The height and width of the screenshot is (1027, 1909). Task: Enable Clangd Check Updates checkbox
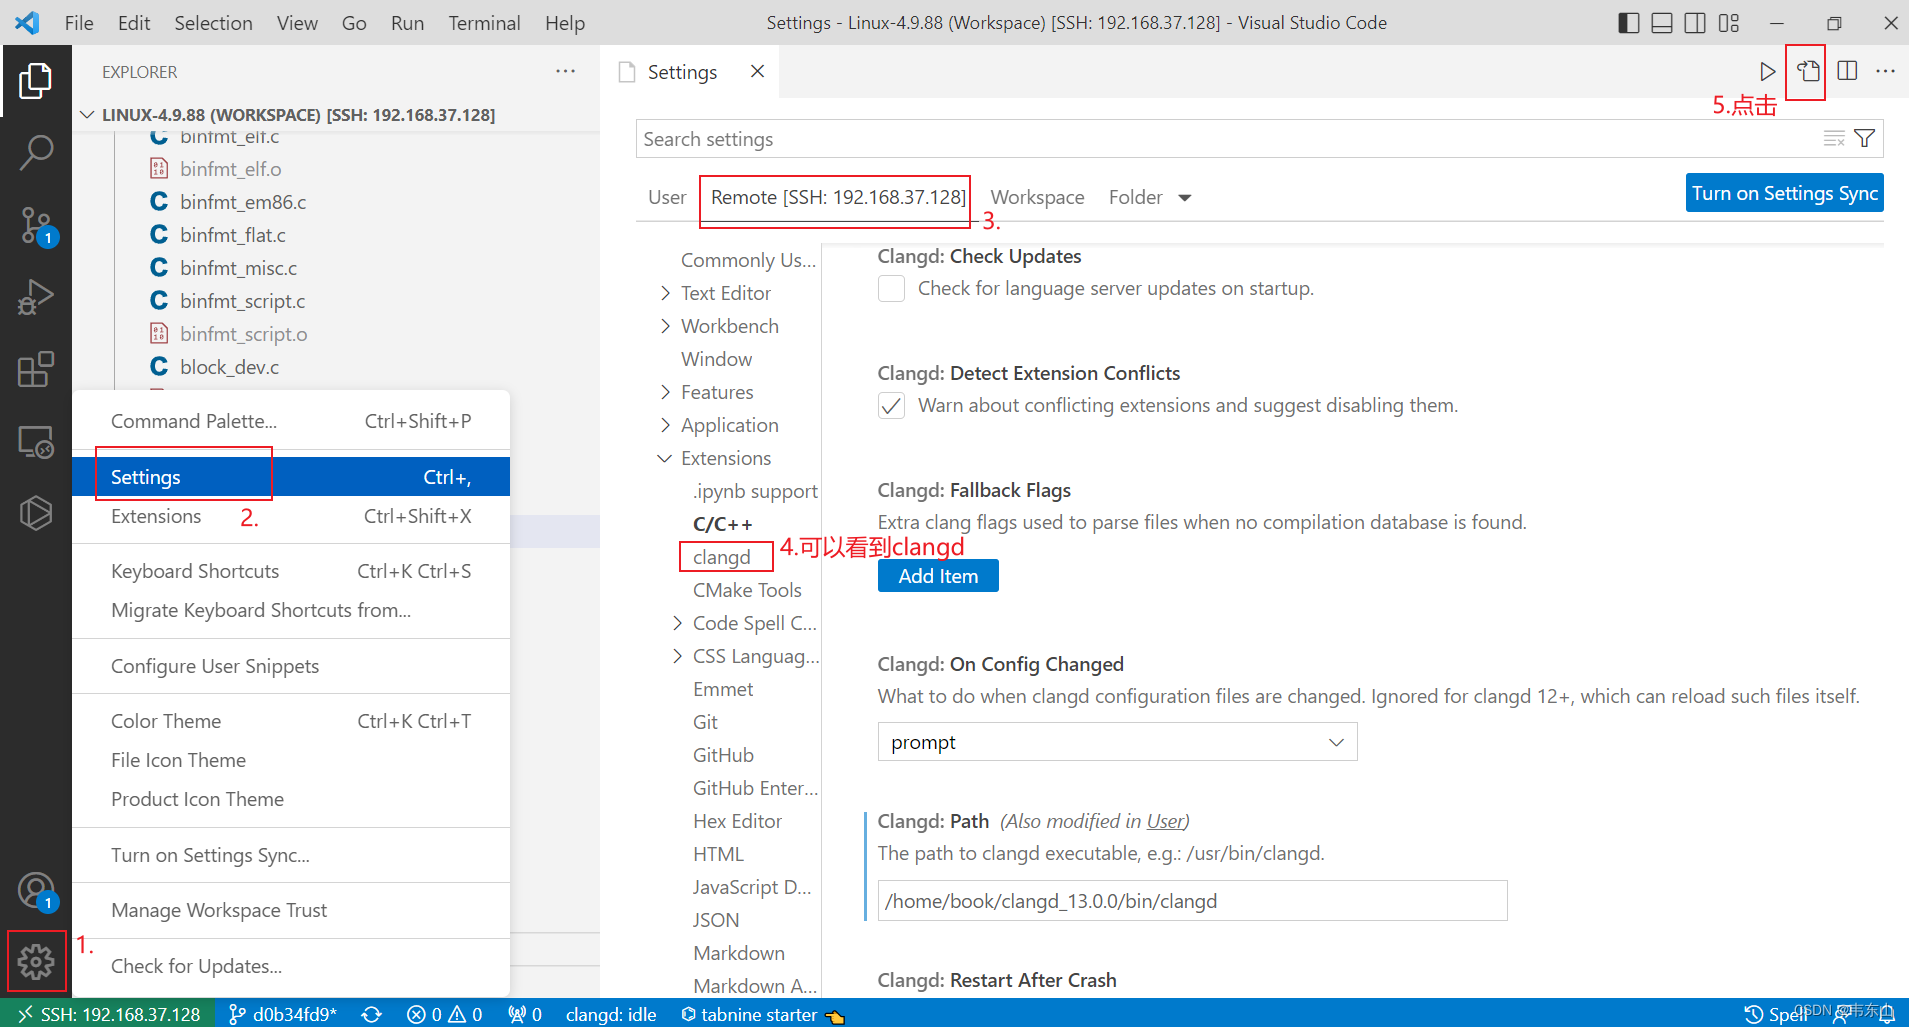click(891, 289)
